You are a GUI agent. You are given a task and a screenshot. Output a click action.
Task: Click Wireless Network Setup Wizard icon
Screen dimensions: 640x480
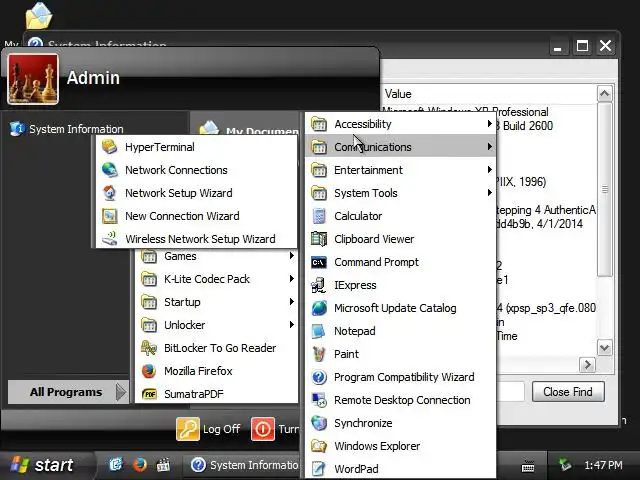point(109,239)
